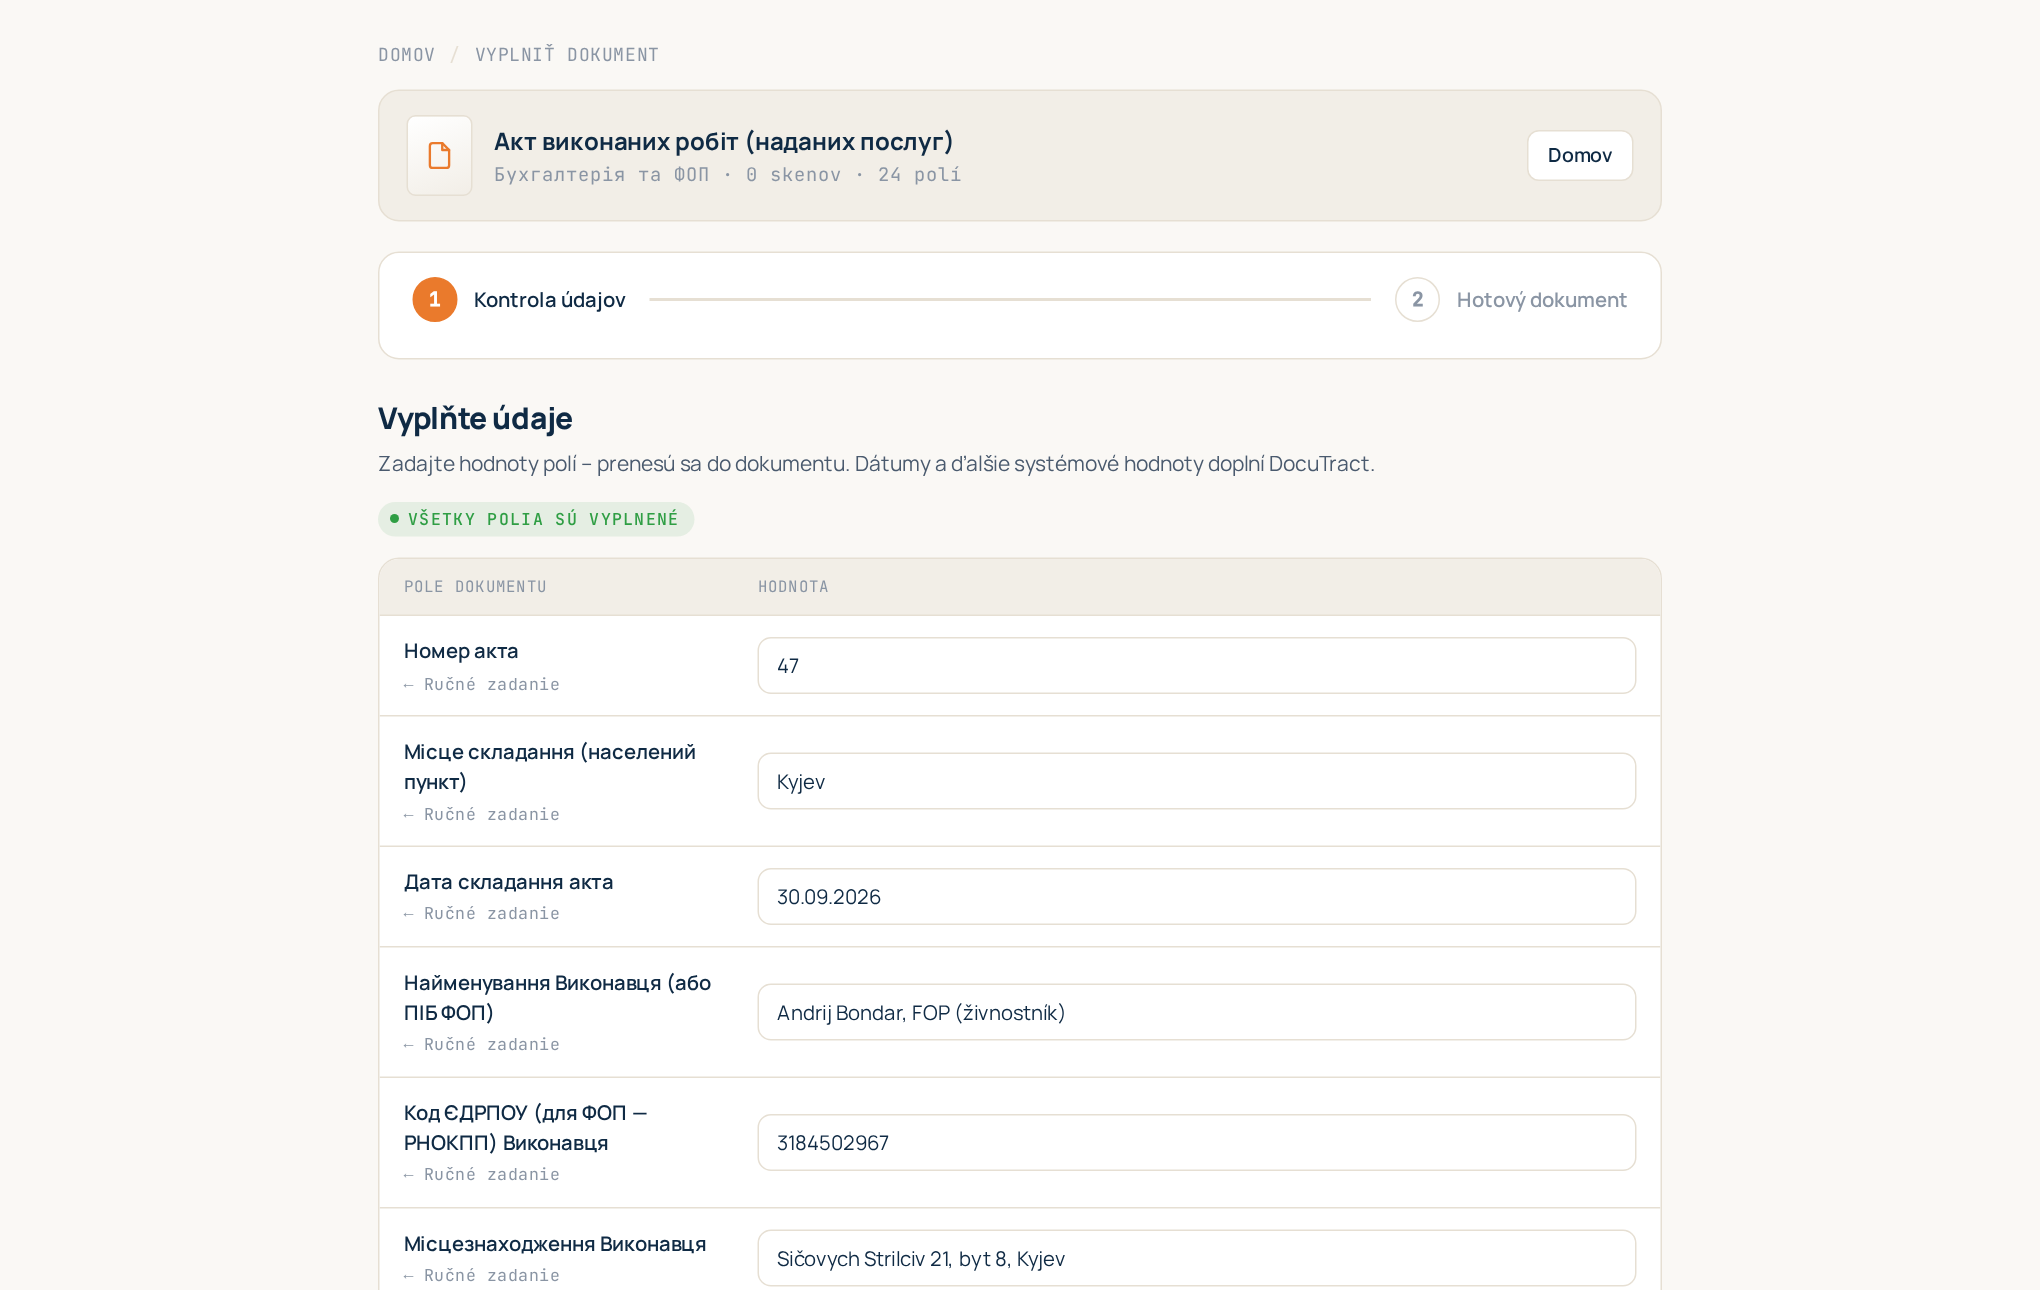The image size is (2040, 1290).
Task: Click the orange step number 1 circle
Action: tap(435, 300)
